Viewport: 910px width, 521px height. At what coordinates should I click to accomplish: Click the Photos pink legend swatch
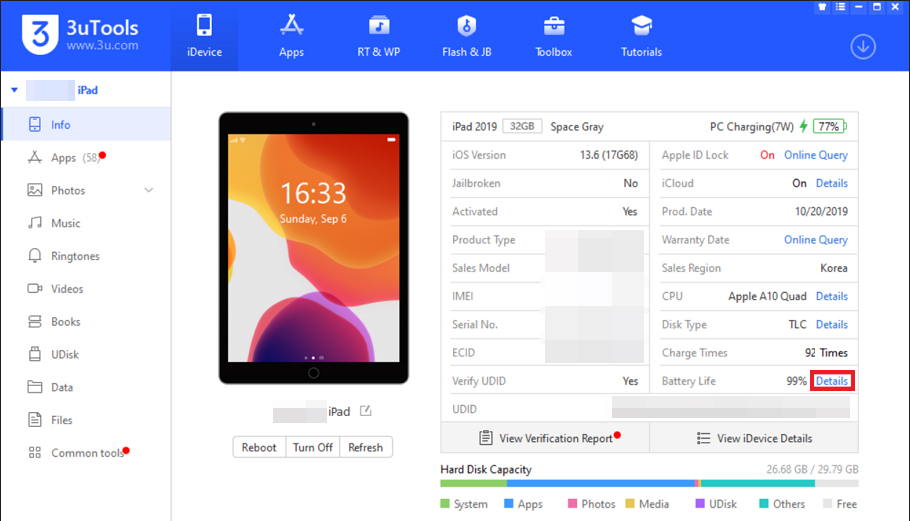point(572,504)
